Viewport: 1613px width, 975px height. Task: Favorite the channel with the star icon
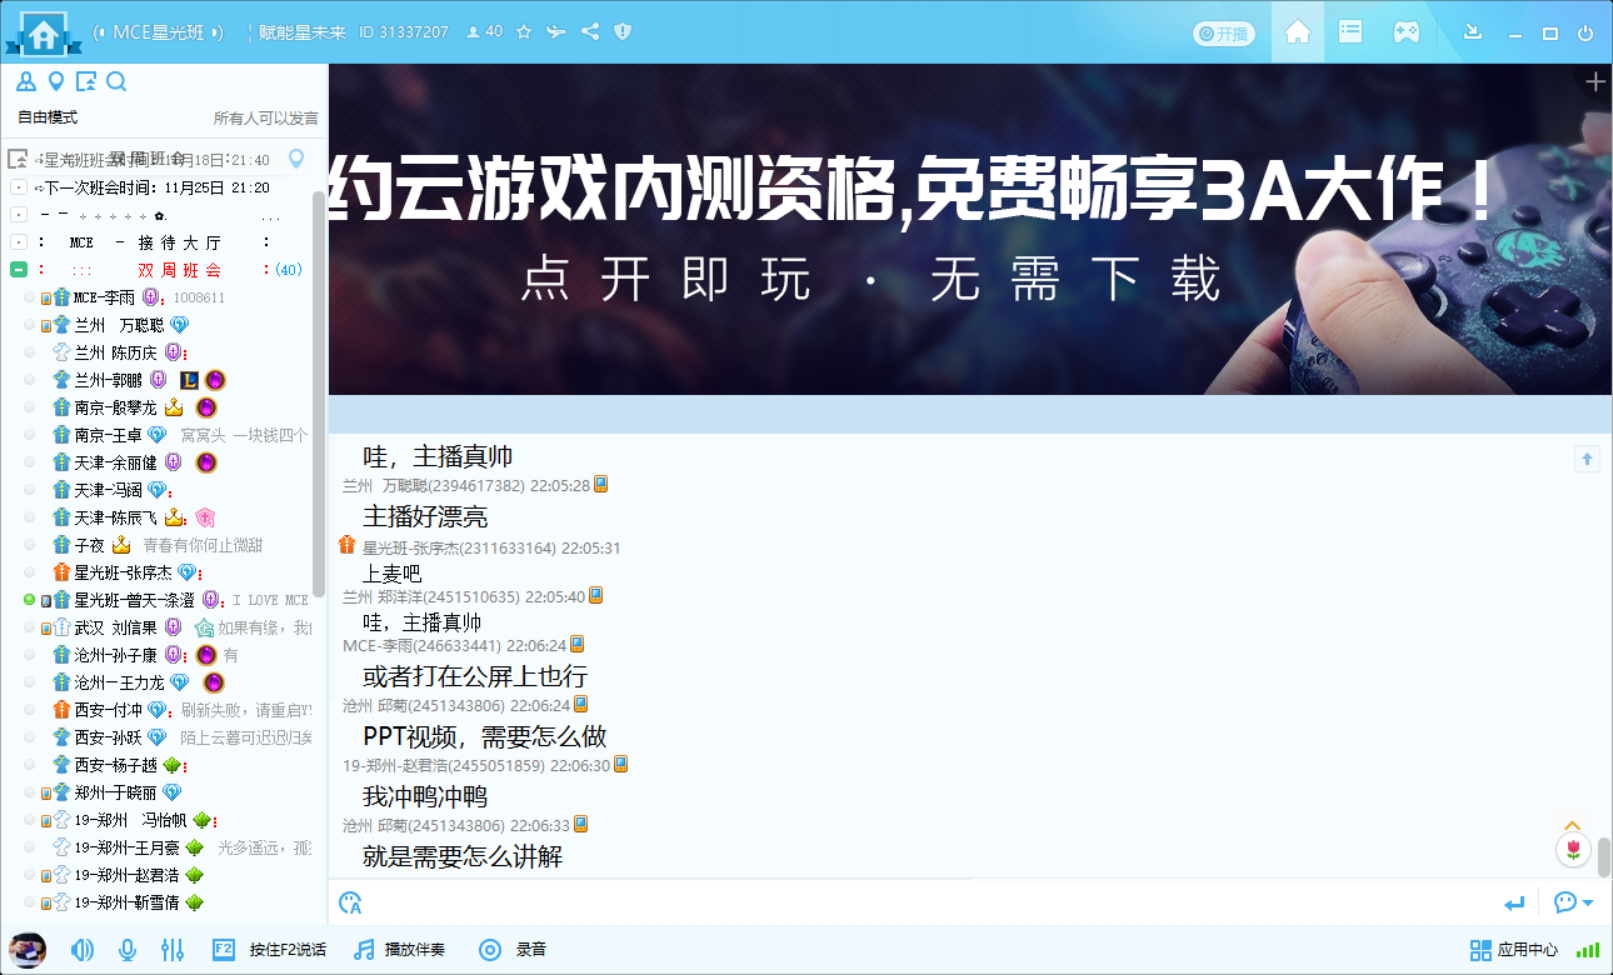(x=524, y=32)
